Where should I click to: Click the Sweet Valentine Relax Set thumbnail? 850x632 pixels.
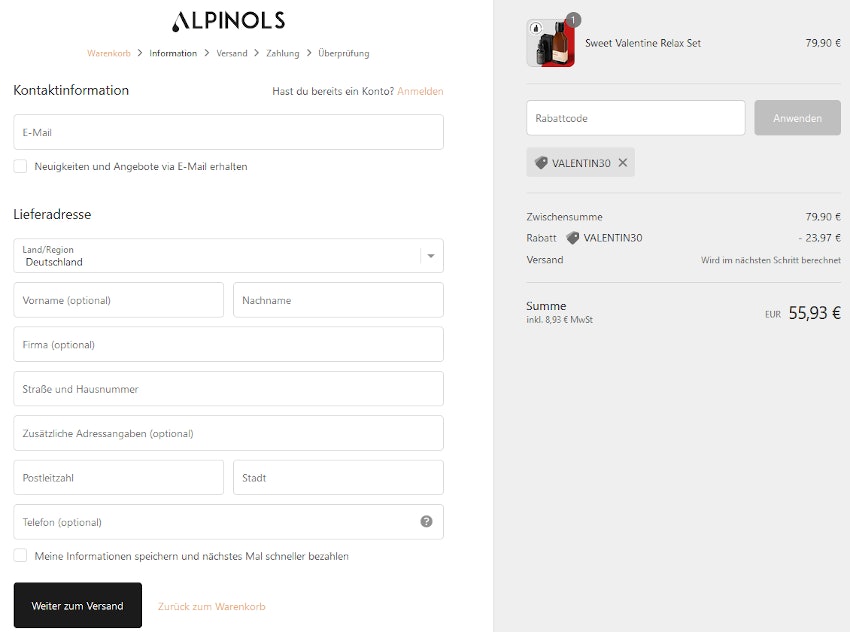[x=551, y=44]
